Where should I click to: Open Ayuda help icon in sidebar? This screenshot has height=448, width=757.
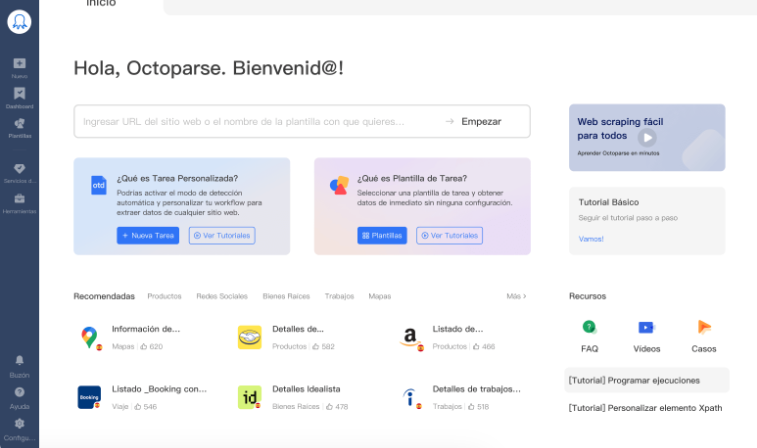(x=19, y=394)
